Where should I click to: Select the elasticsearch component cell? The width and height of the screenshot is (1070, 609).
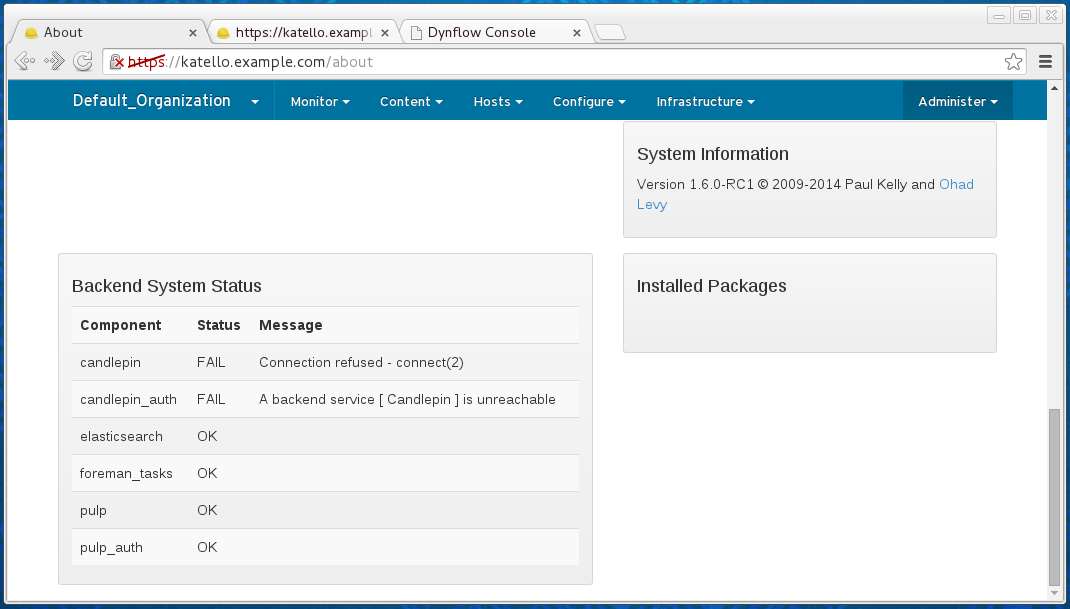(121, 436)
